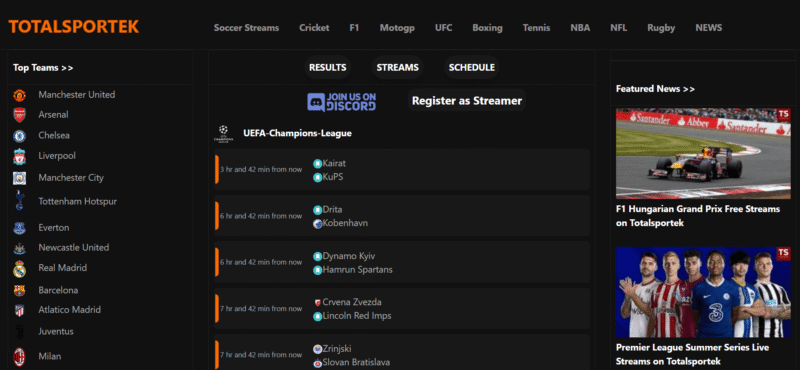Image resolution: width=800 pixels, height=370 pixels.
Task: Open the Soccer Streams menu item
Action: pos(246,28)
